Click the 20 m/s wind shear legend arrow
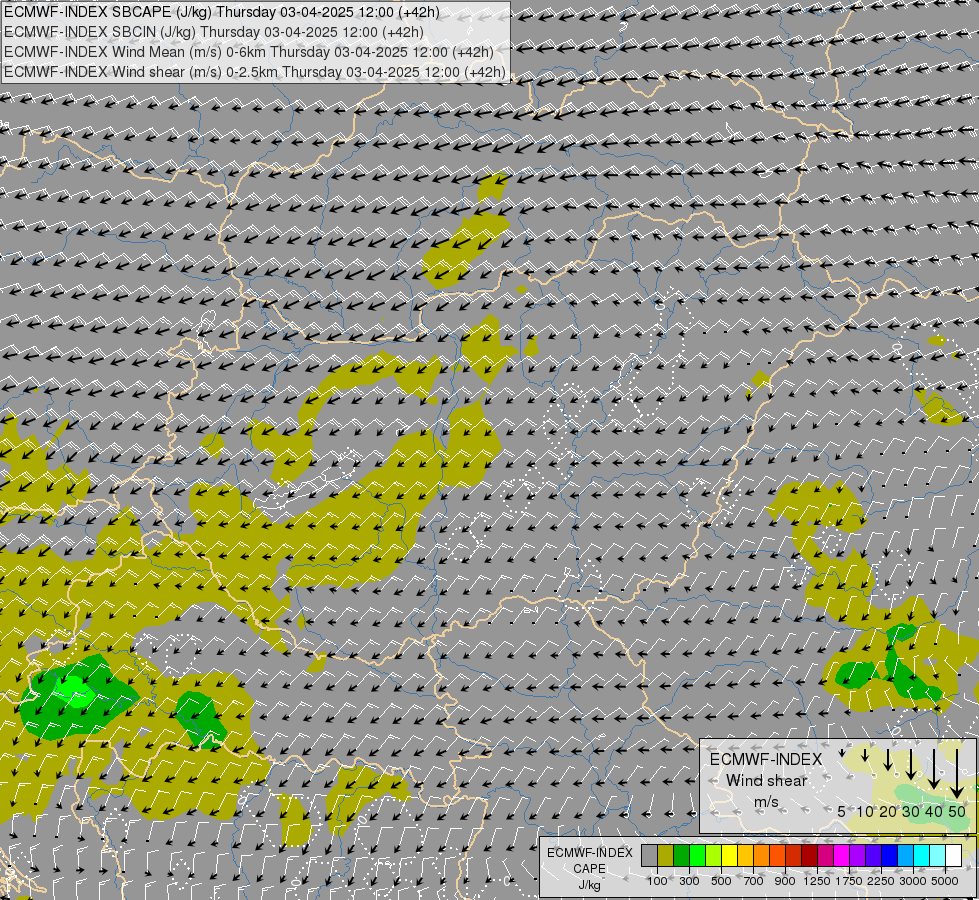 tap(888, 760)
